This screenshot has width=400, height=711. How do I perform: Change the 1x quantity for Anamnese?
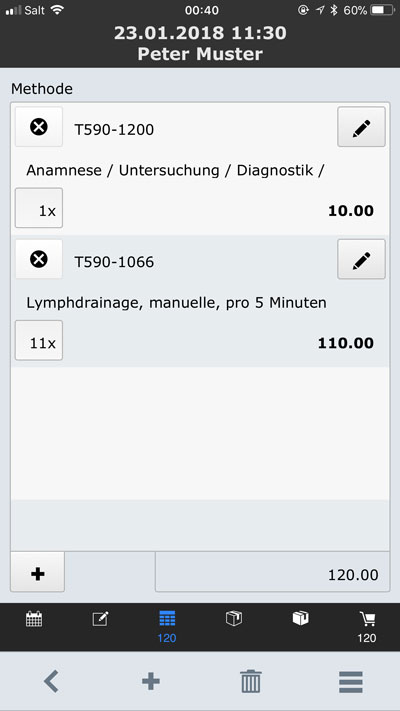tap(39, 208)
